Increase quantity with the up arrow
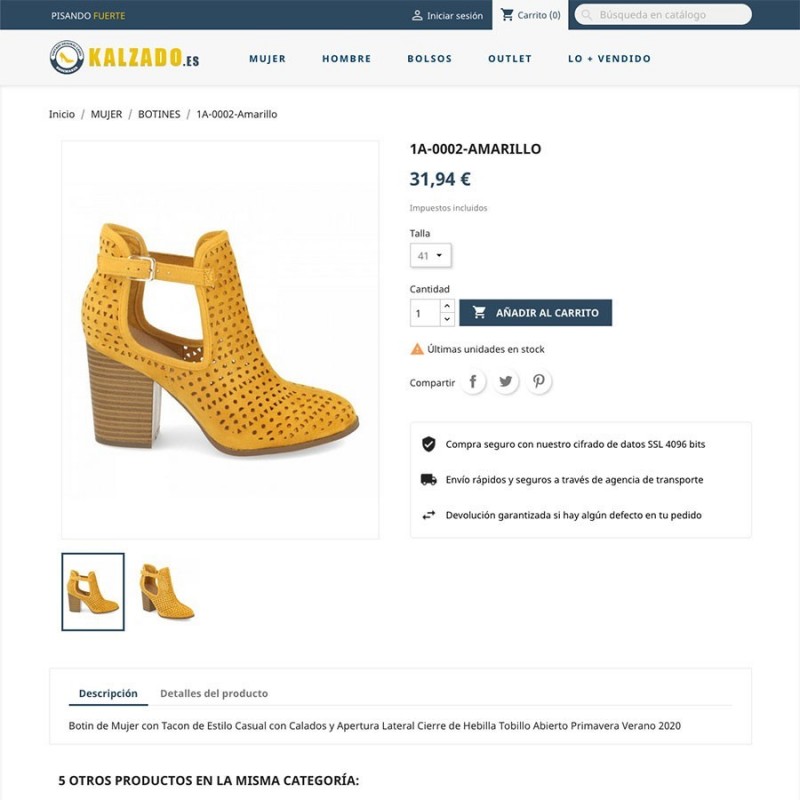This screenshot has height=800, width=800. 447,306
